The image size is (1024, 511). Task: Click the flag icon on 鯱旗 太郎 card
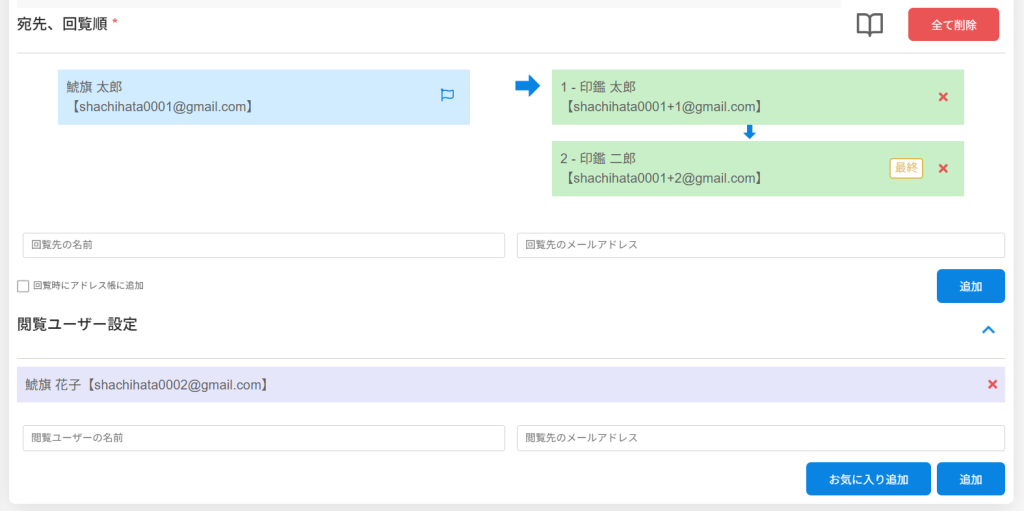click(447, 95)
